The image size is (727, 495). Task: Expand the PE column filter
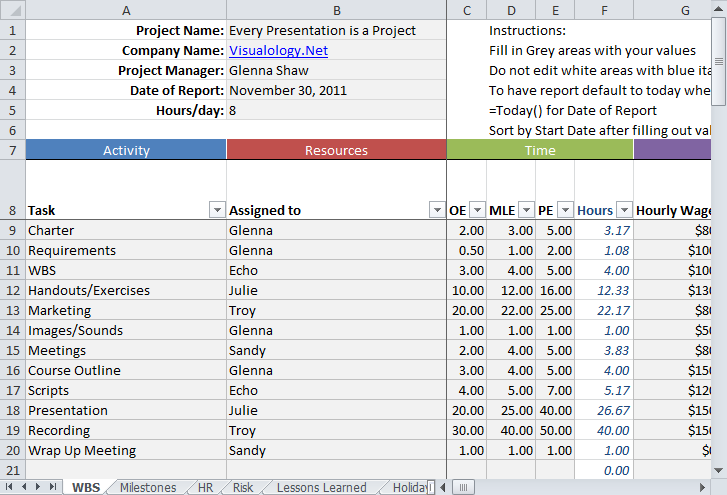[564, 210]
